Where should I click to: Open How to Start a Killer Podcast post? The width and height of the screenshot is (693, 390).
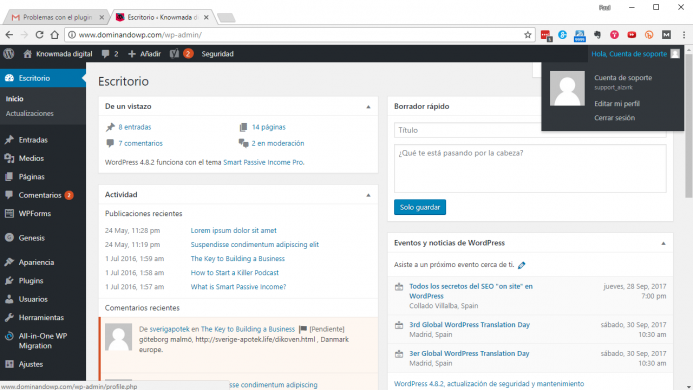tap(235, 273)
